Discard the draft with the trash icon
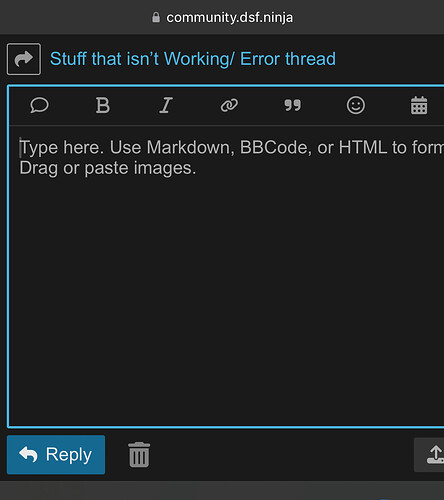Image resolution: width=444 pixels, height=500 pixels. [x=139, y=455]
